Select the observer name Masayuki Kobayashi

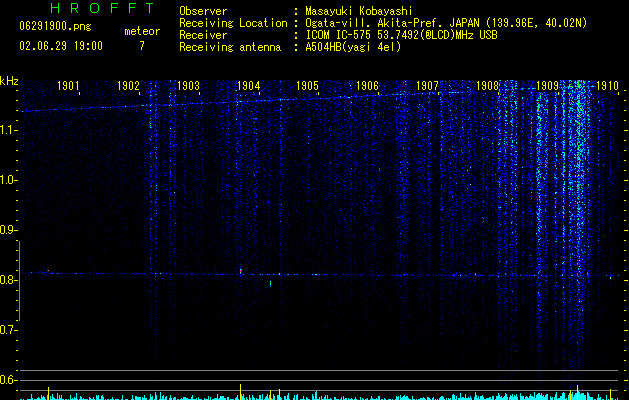pos(359,11)
